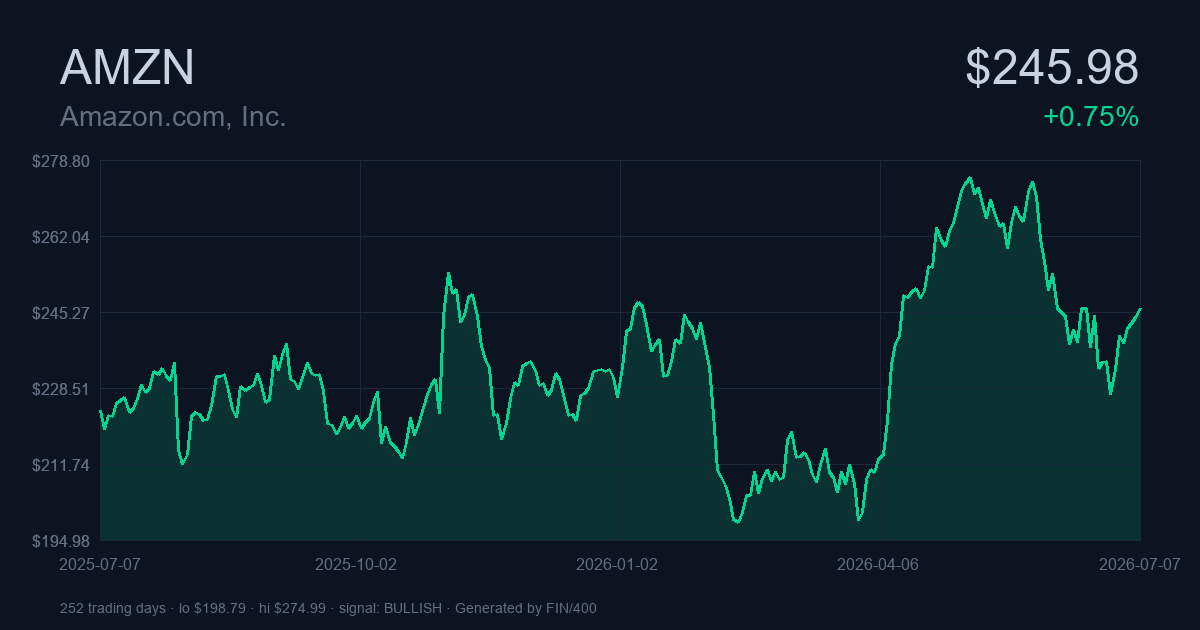Click the lo $198.79 footer value
This screenshot has height=630, width=1200.
212,608
